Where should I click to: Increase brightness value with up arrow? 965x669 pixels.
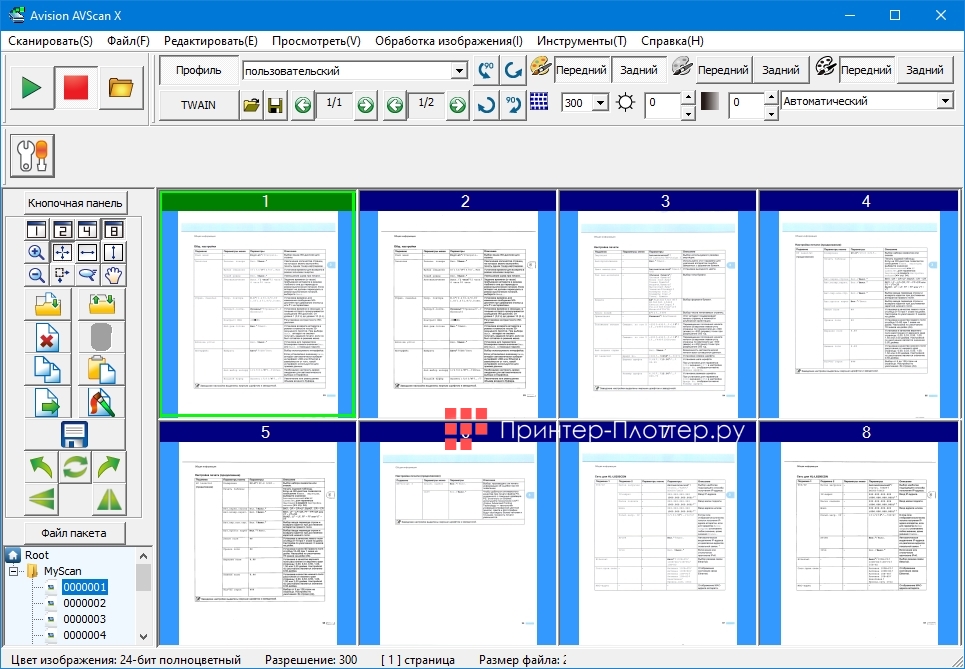coord(688,97)
